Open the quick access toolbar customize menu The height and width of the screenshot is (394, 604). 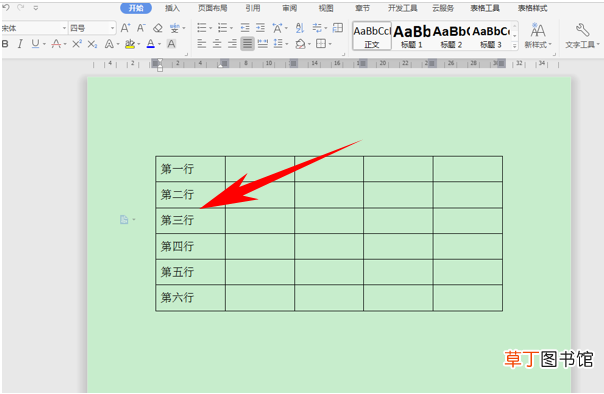pyautogui.click(x=35, y=8)
